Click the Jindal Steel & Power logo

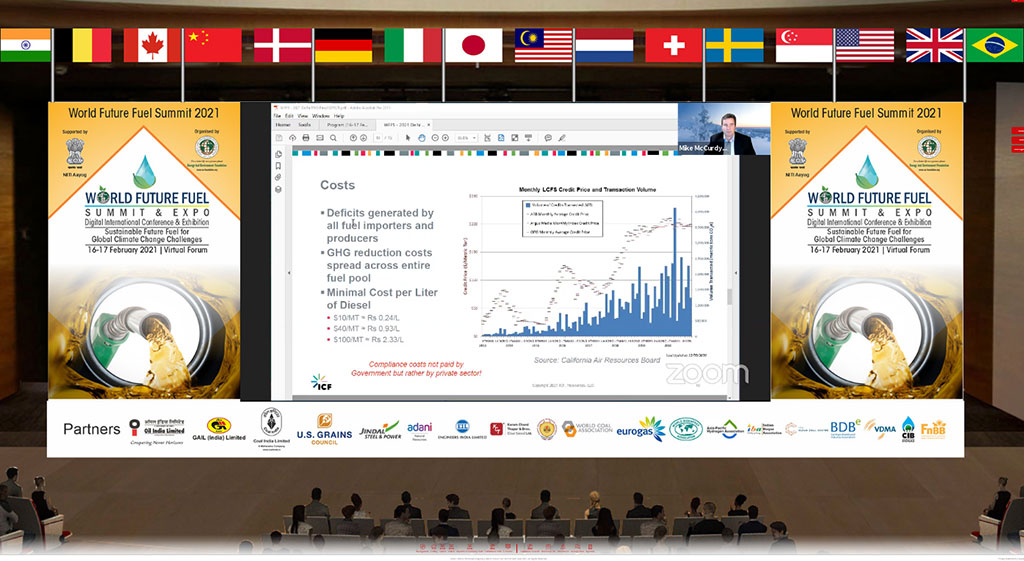(379, 430)
